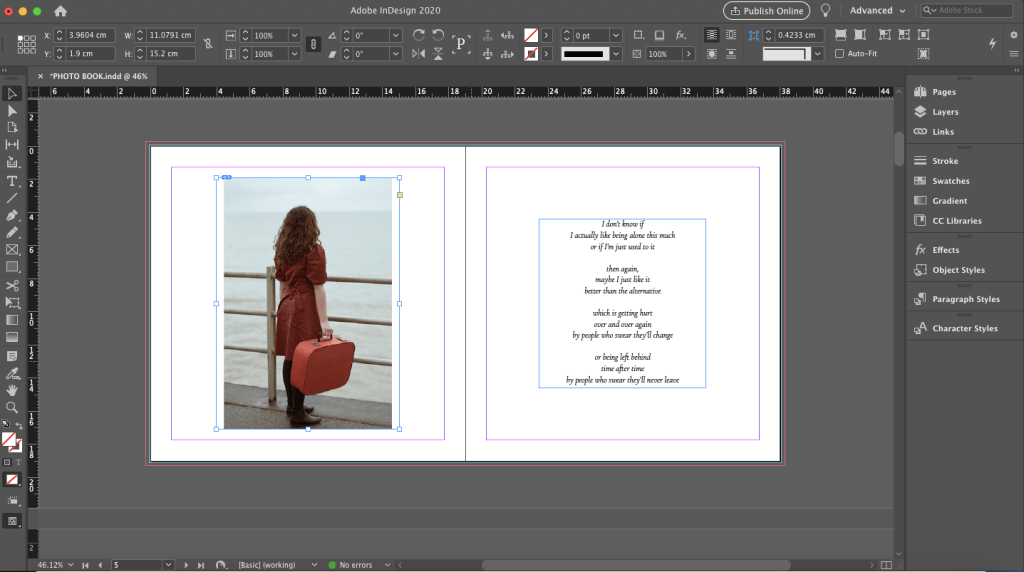Open the Swatches panel
Screen dimensions: 1024x572
point(950,181)
